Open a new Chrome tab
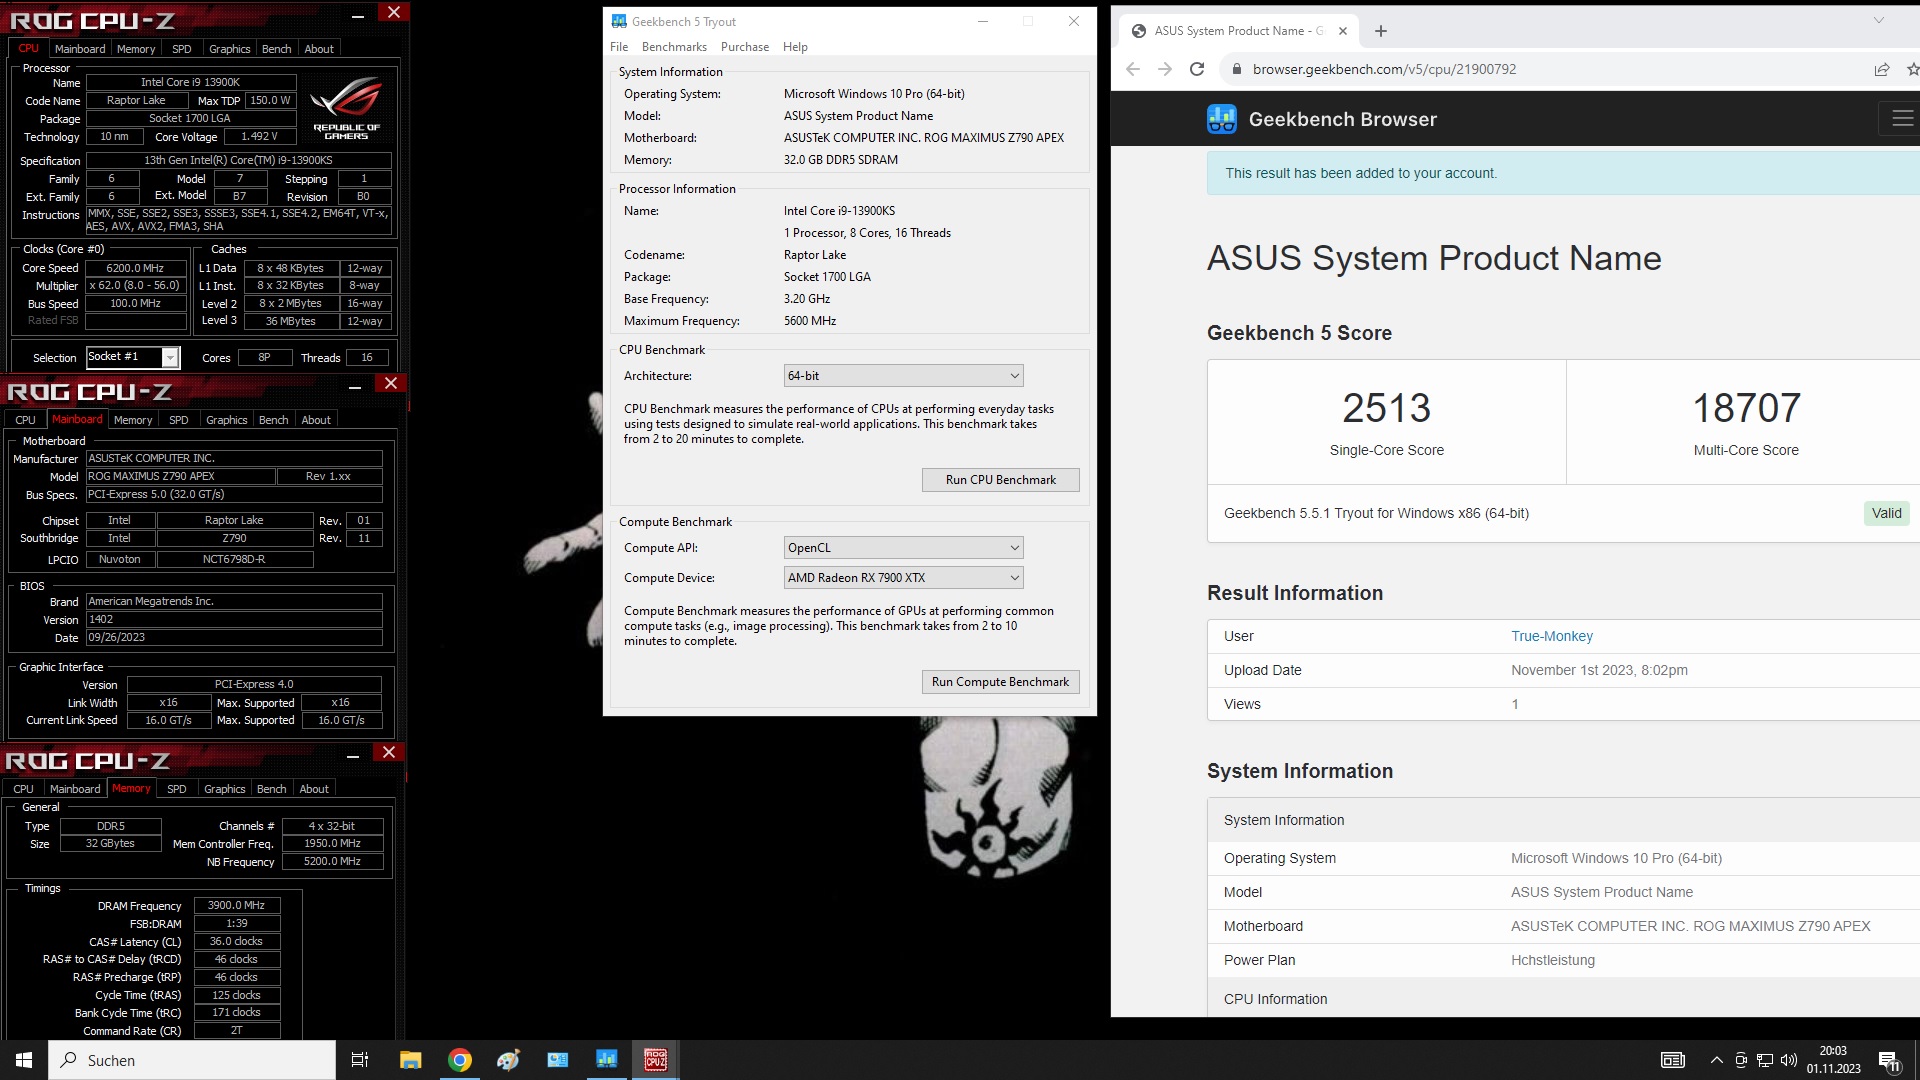This screenshot has width=1920, height=1080. [1381, 31]
